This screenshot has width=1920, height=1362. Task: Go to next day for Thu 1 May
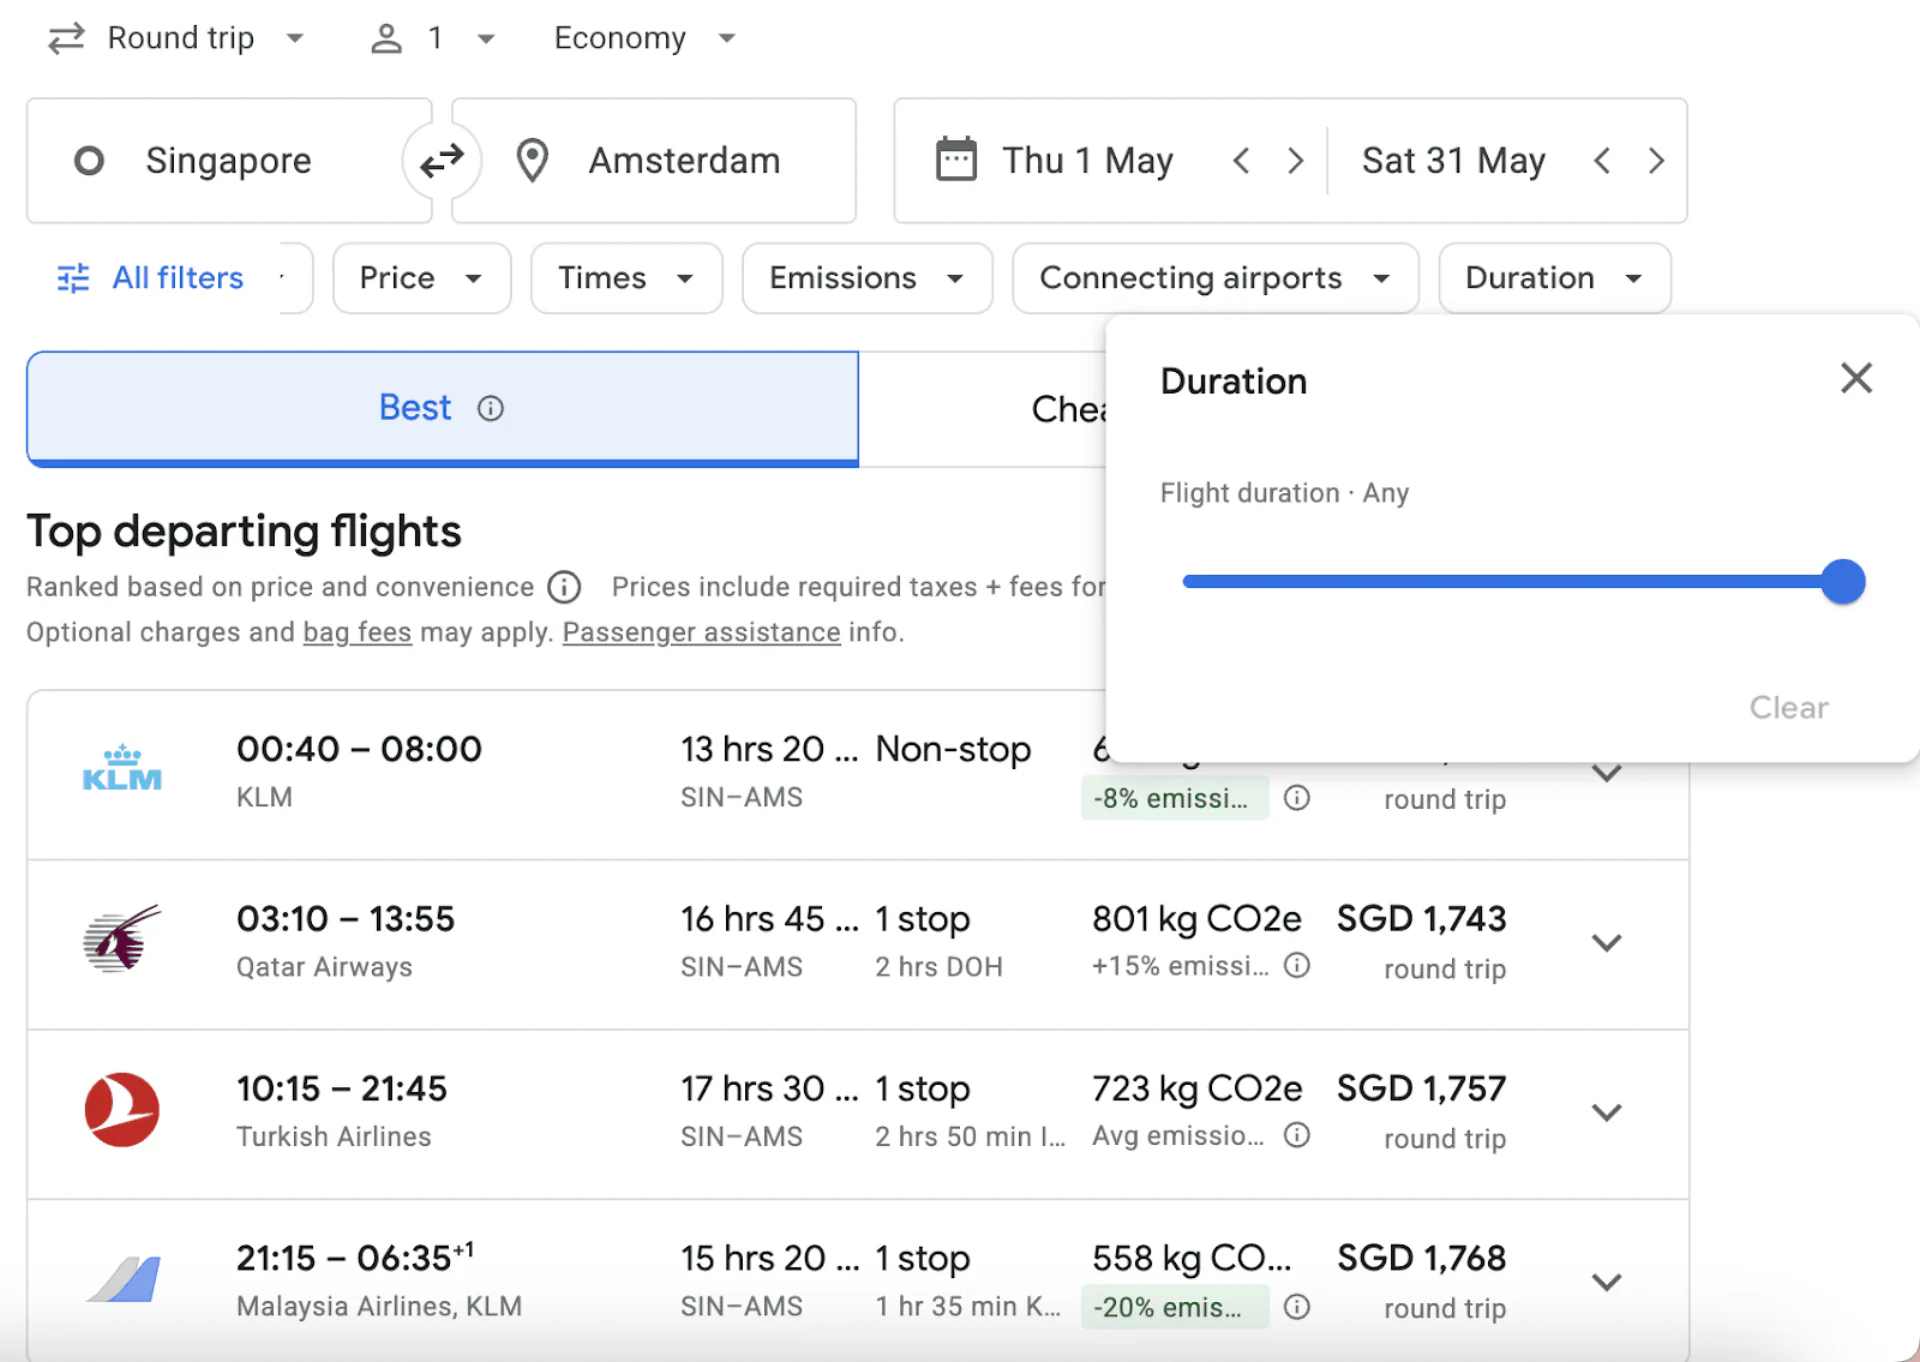click(x=1295, y=160)
